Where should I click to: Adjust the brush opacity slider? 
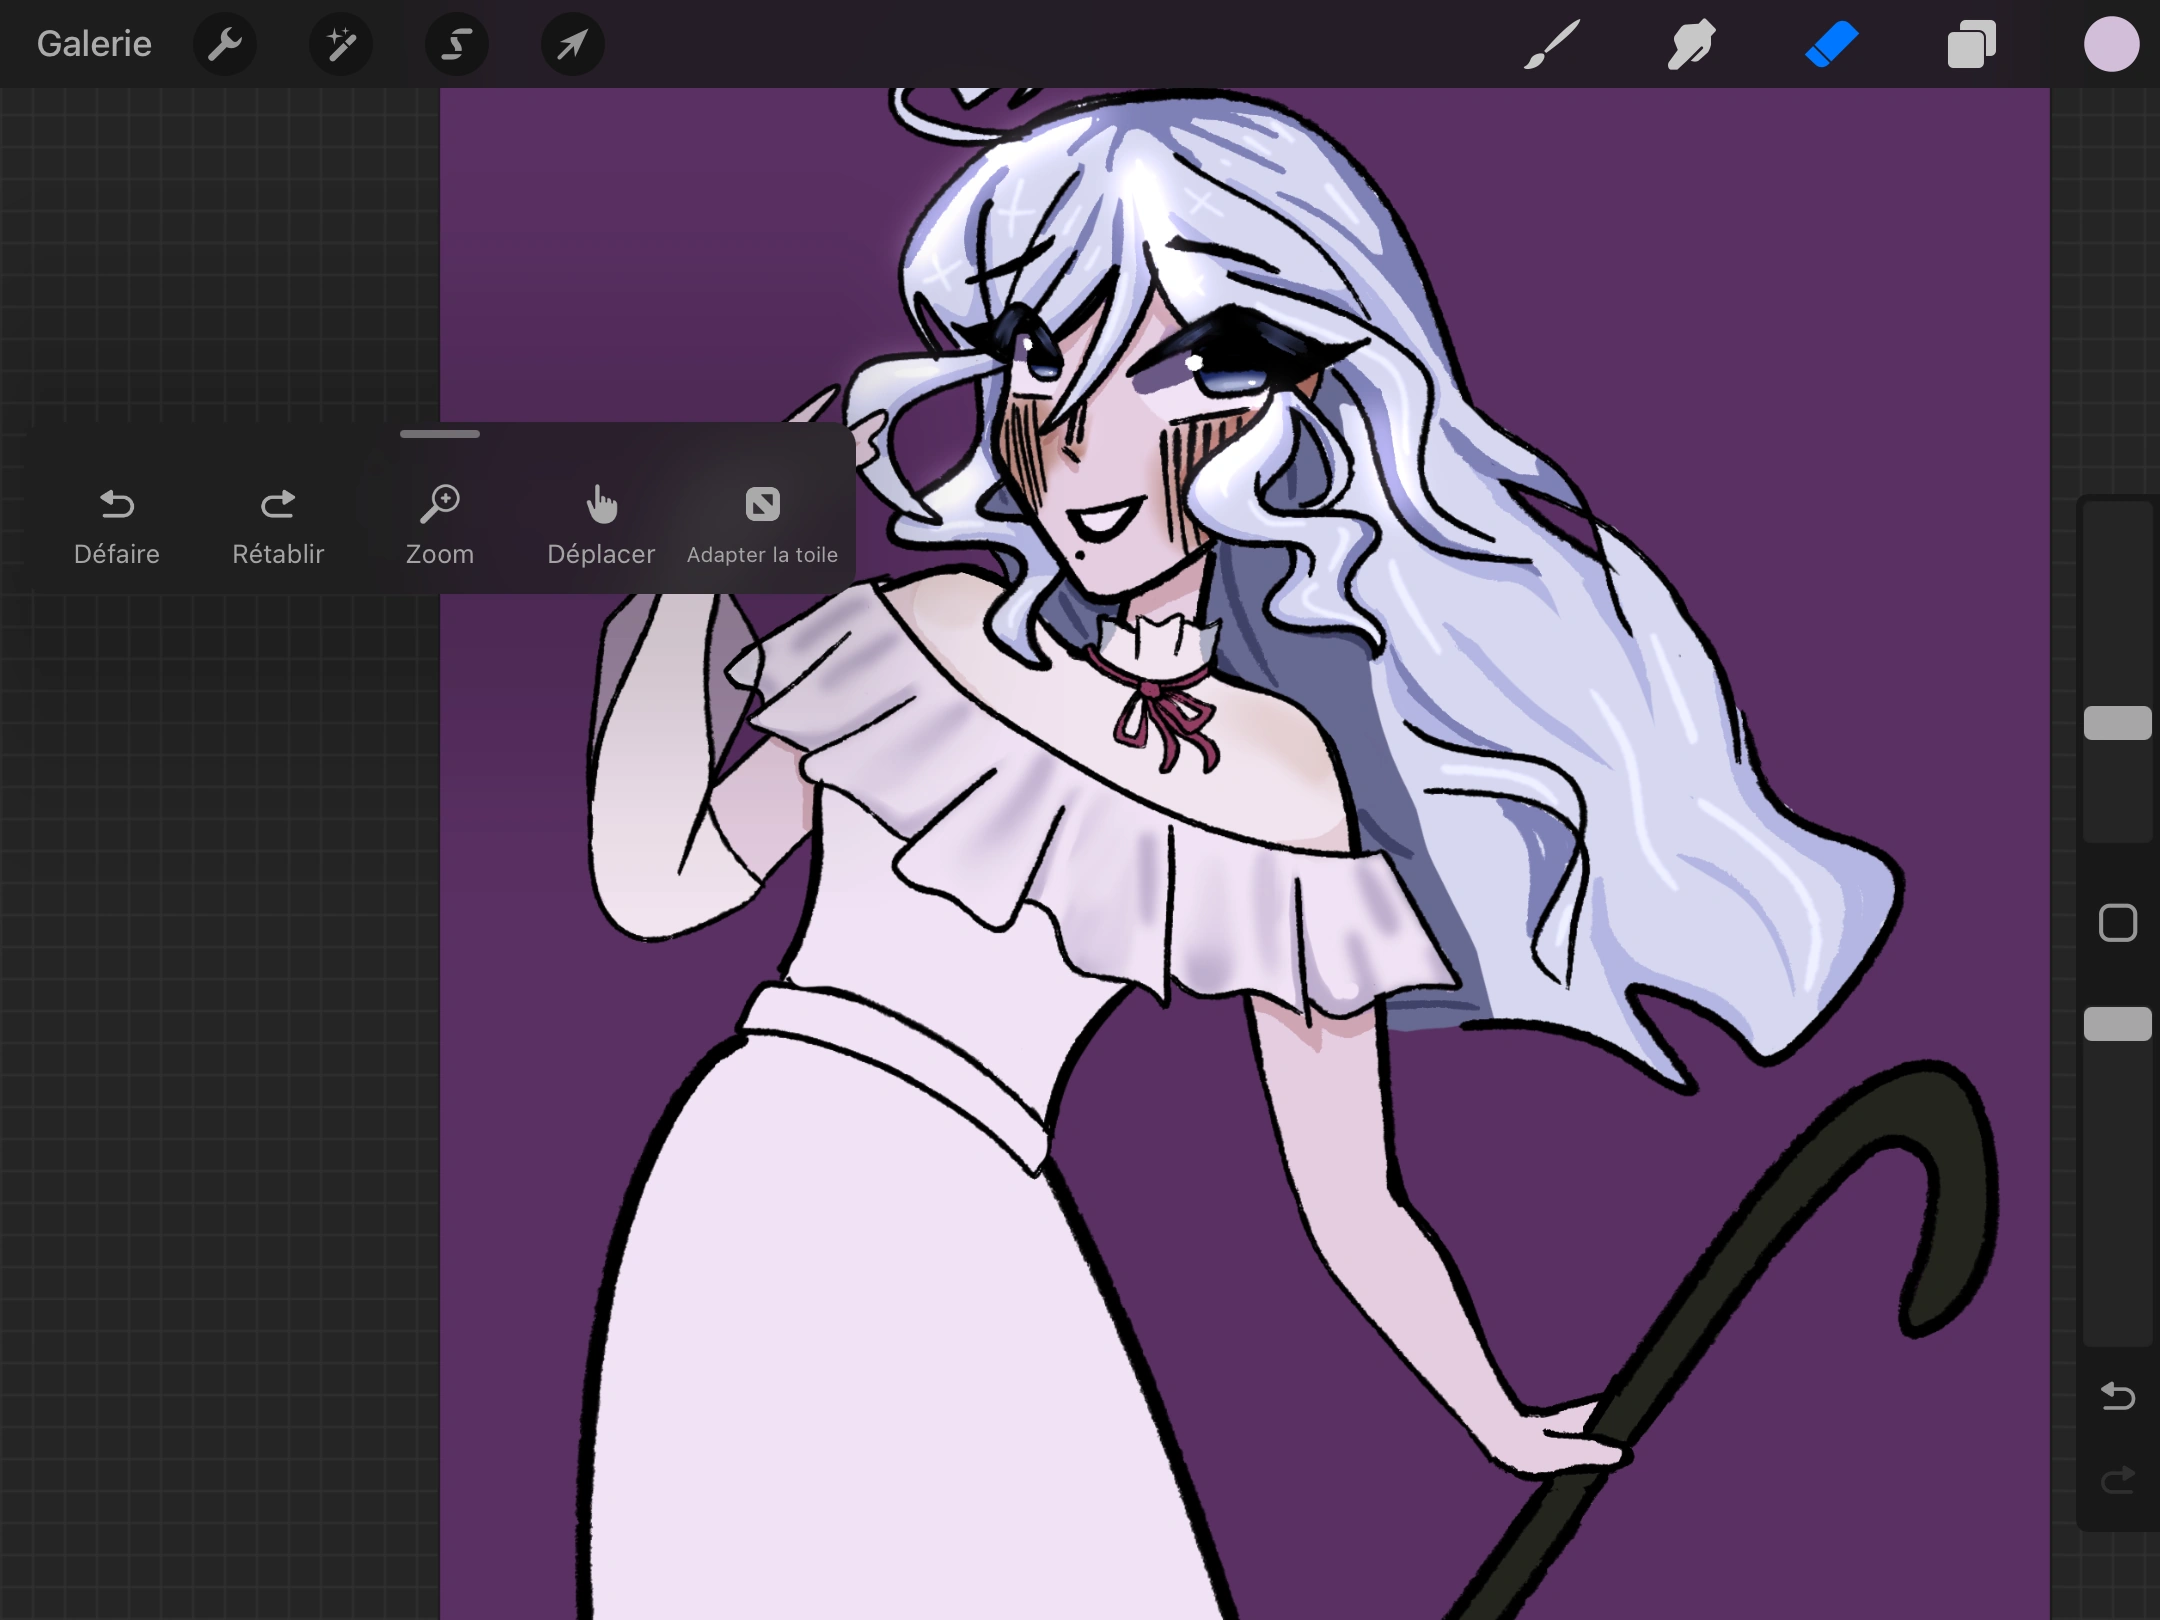(2118, 1022)
